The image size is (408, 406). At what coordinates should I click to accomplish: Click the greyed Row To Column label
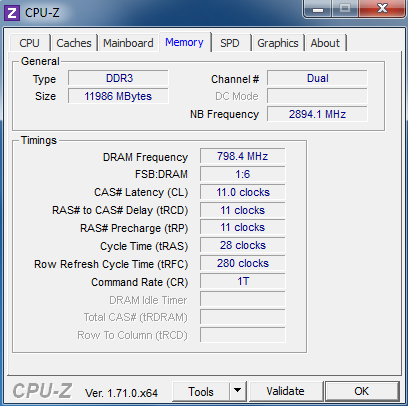click(x=132, y=335)
